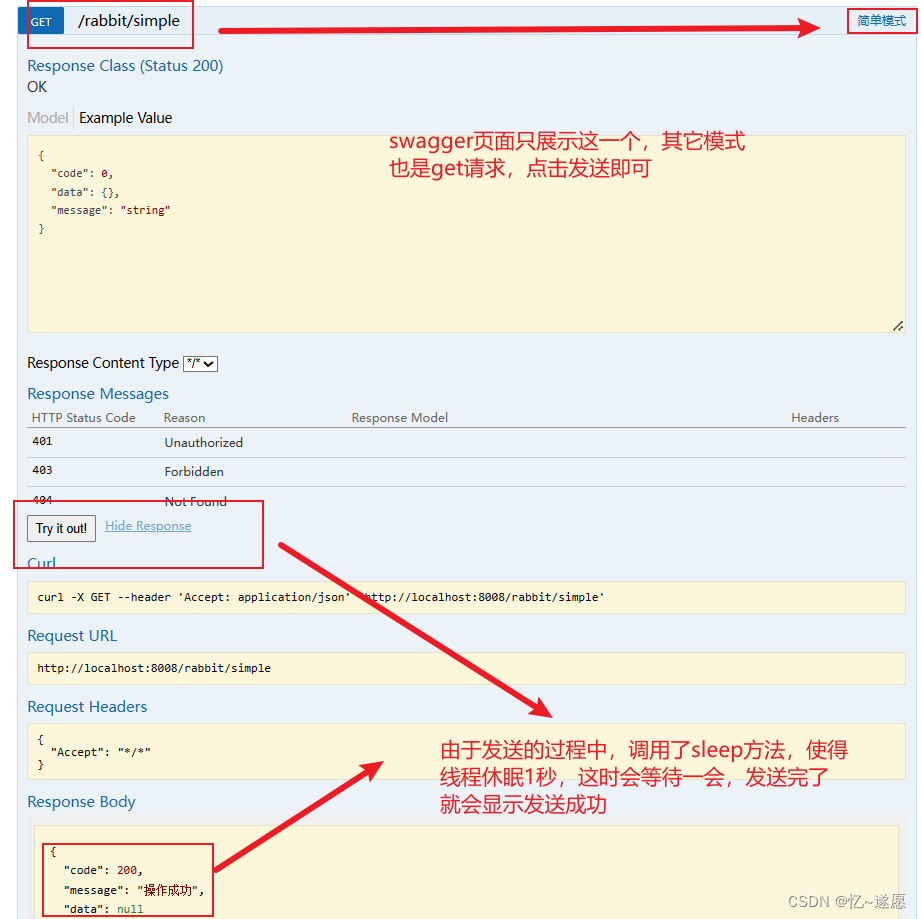
Task: Click the "data": null response line
Action: (103, 909)
